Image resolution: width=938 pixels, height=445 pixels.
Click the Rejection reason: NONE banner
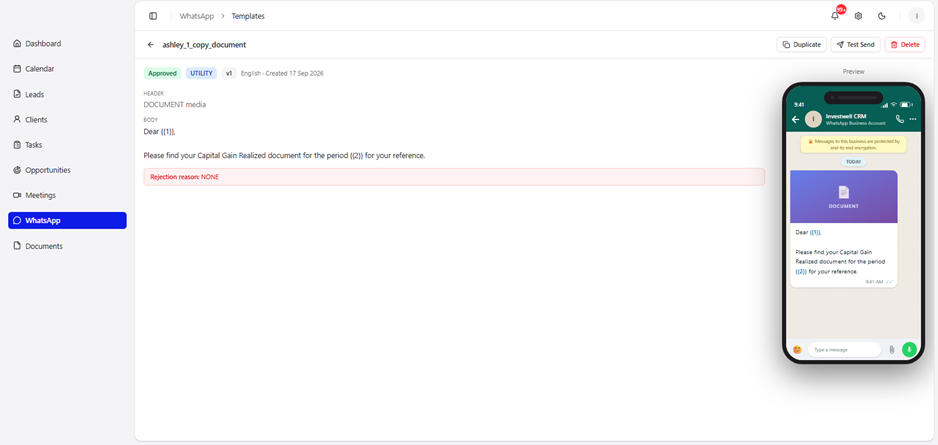[x=454, y=177]
